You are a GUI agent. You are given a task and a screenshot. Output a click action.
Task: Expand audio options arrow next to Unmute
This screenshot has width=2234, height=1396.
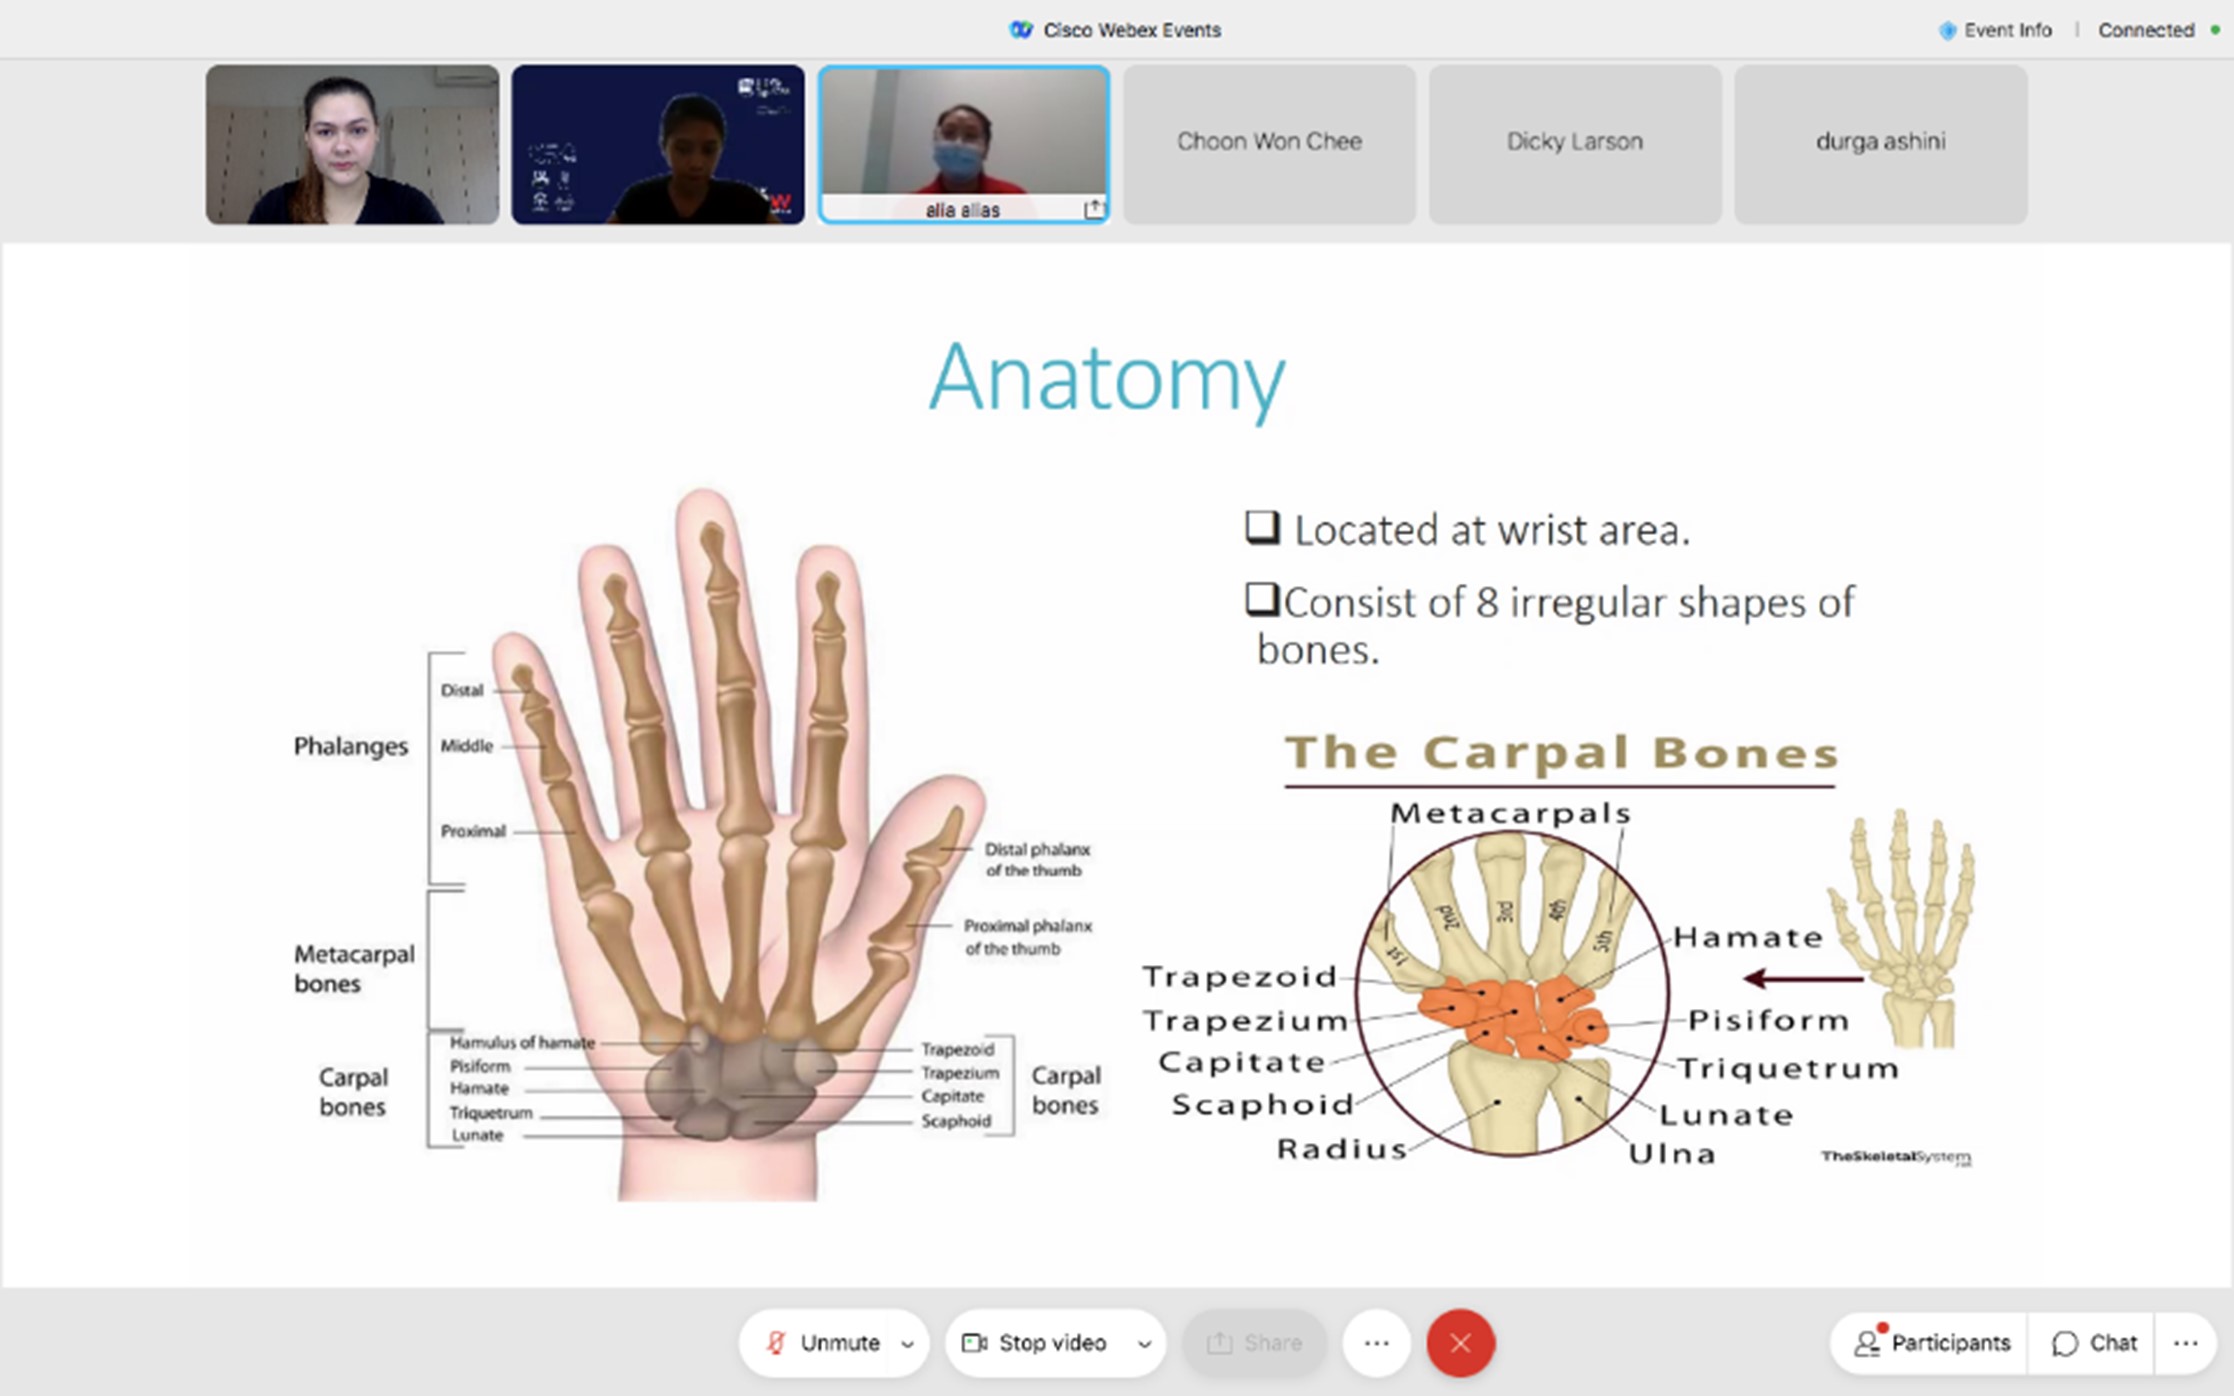pos(908,1344)
